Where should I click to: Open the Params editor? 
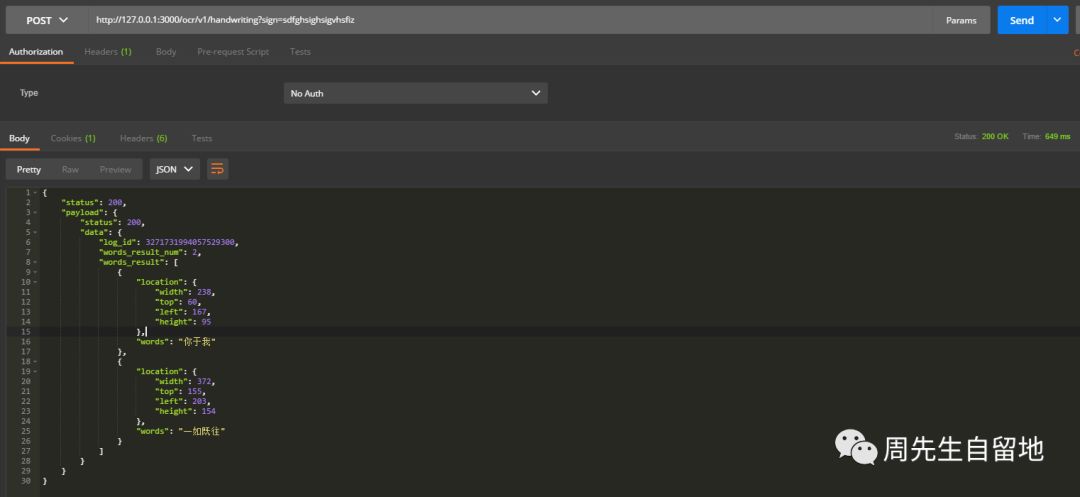(961, 21)
